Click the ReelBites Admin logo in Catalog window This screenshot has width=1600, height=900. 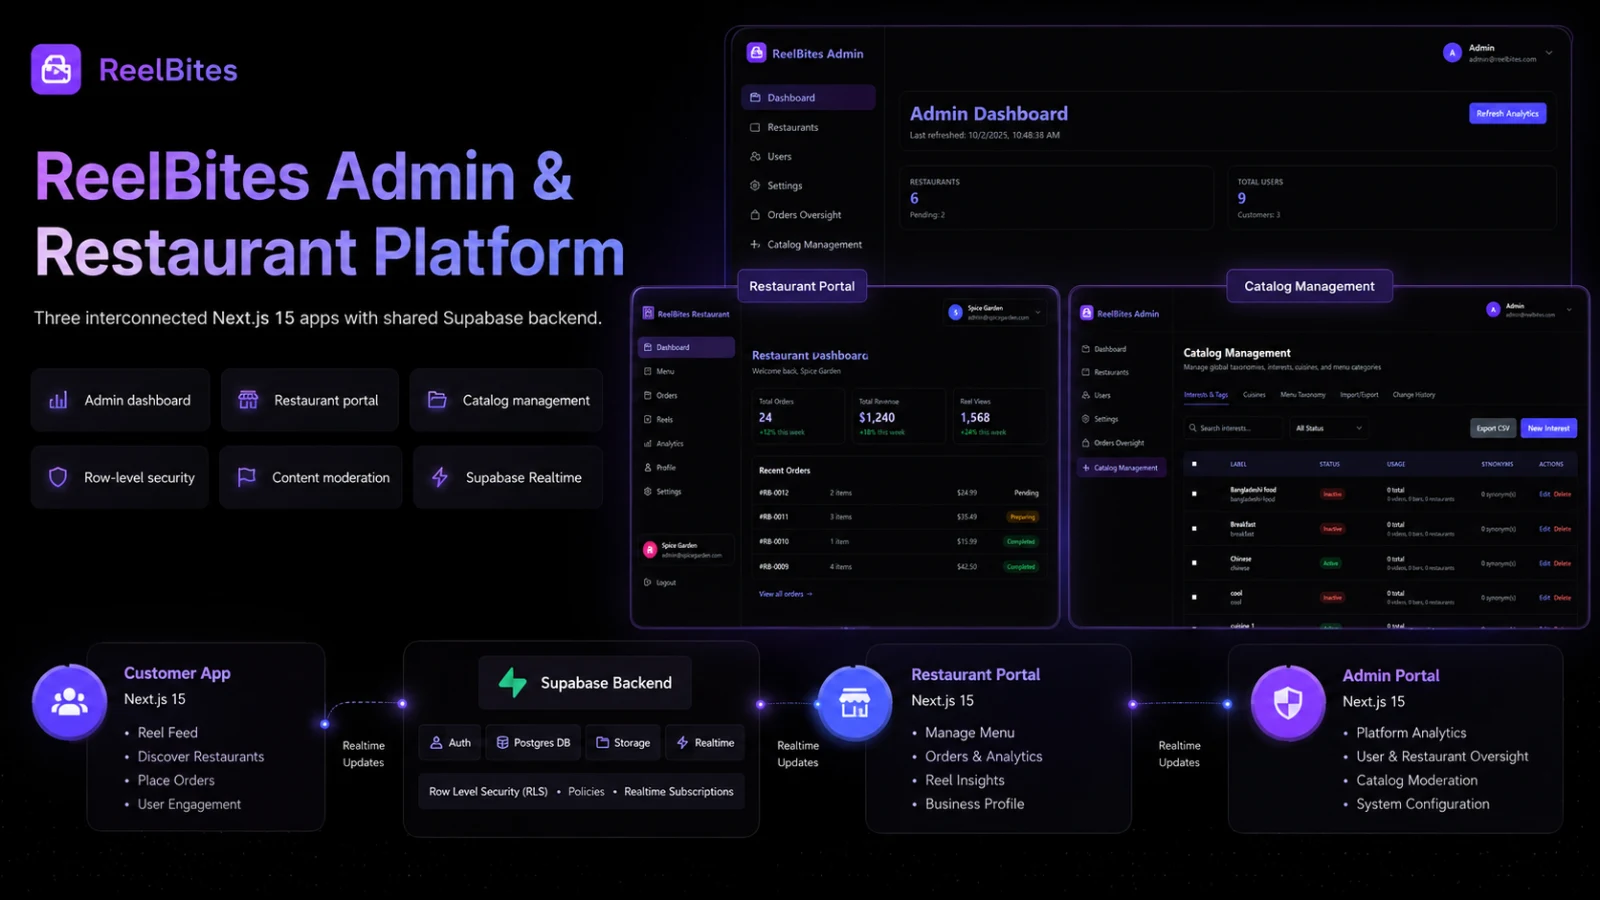pos(1086,313)
